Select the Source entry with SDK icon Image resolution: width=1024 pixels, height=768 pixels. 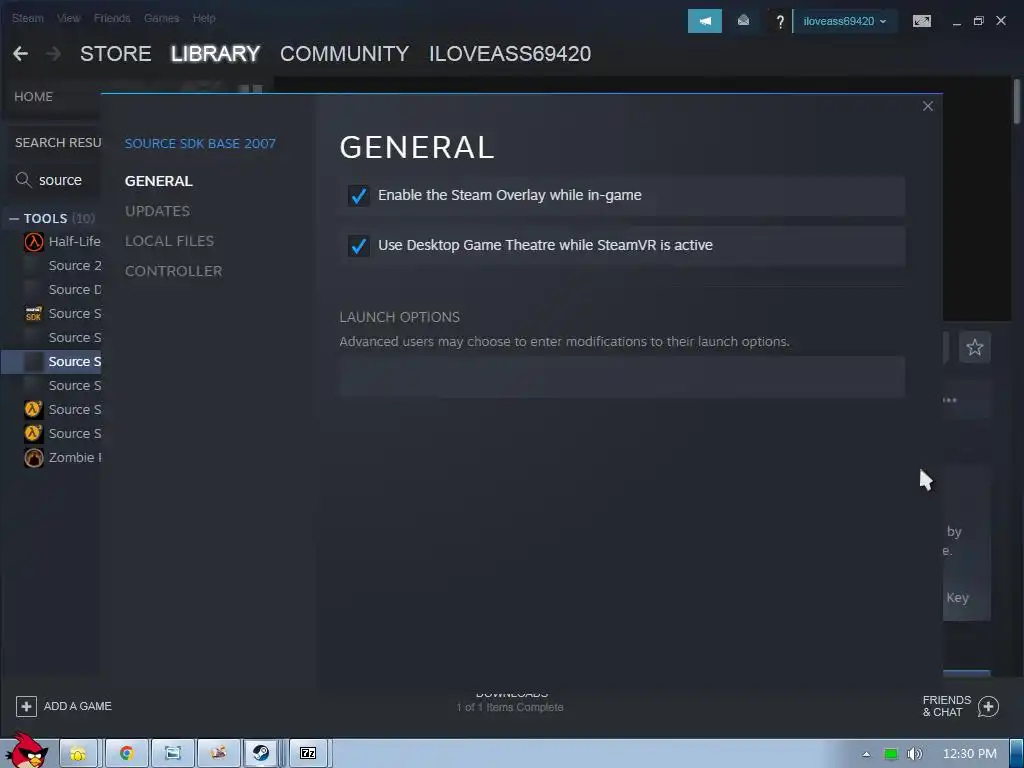coord(62,313)
